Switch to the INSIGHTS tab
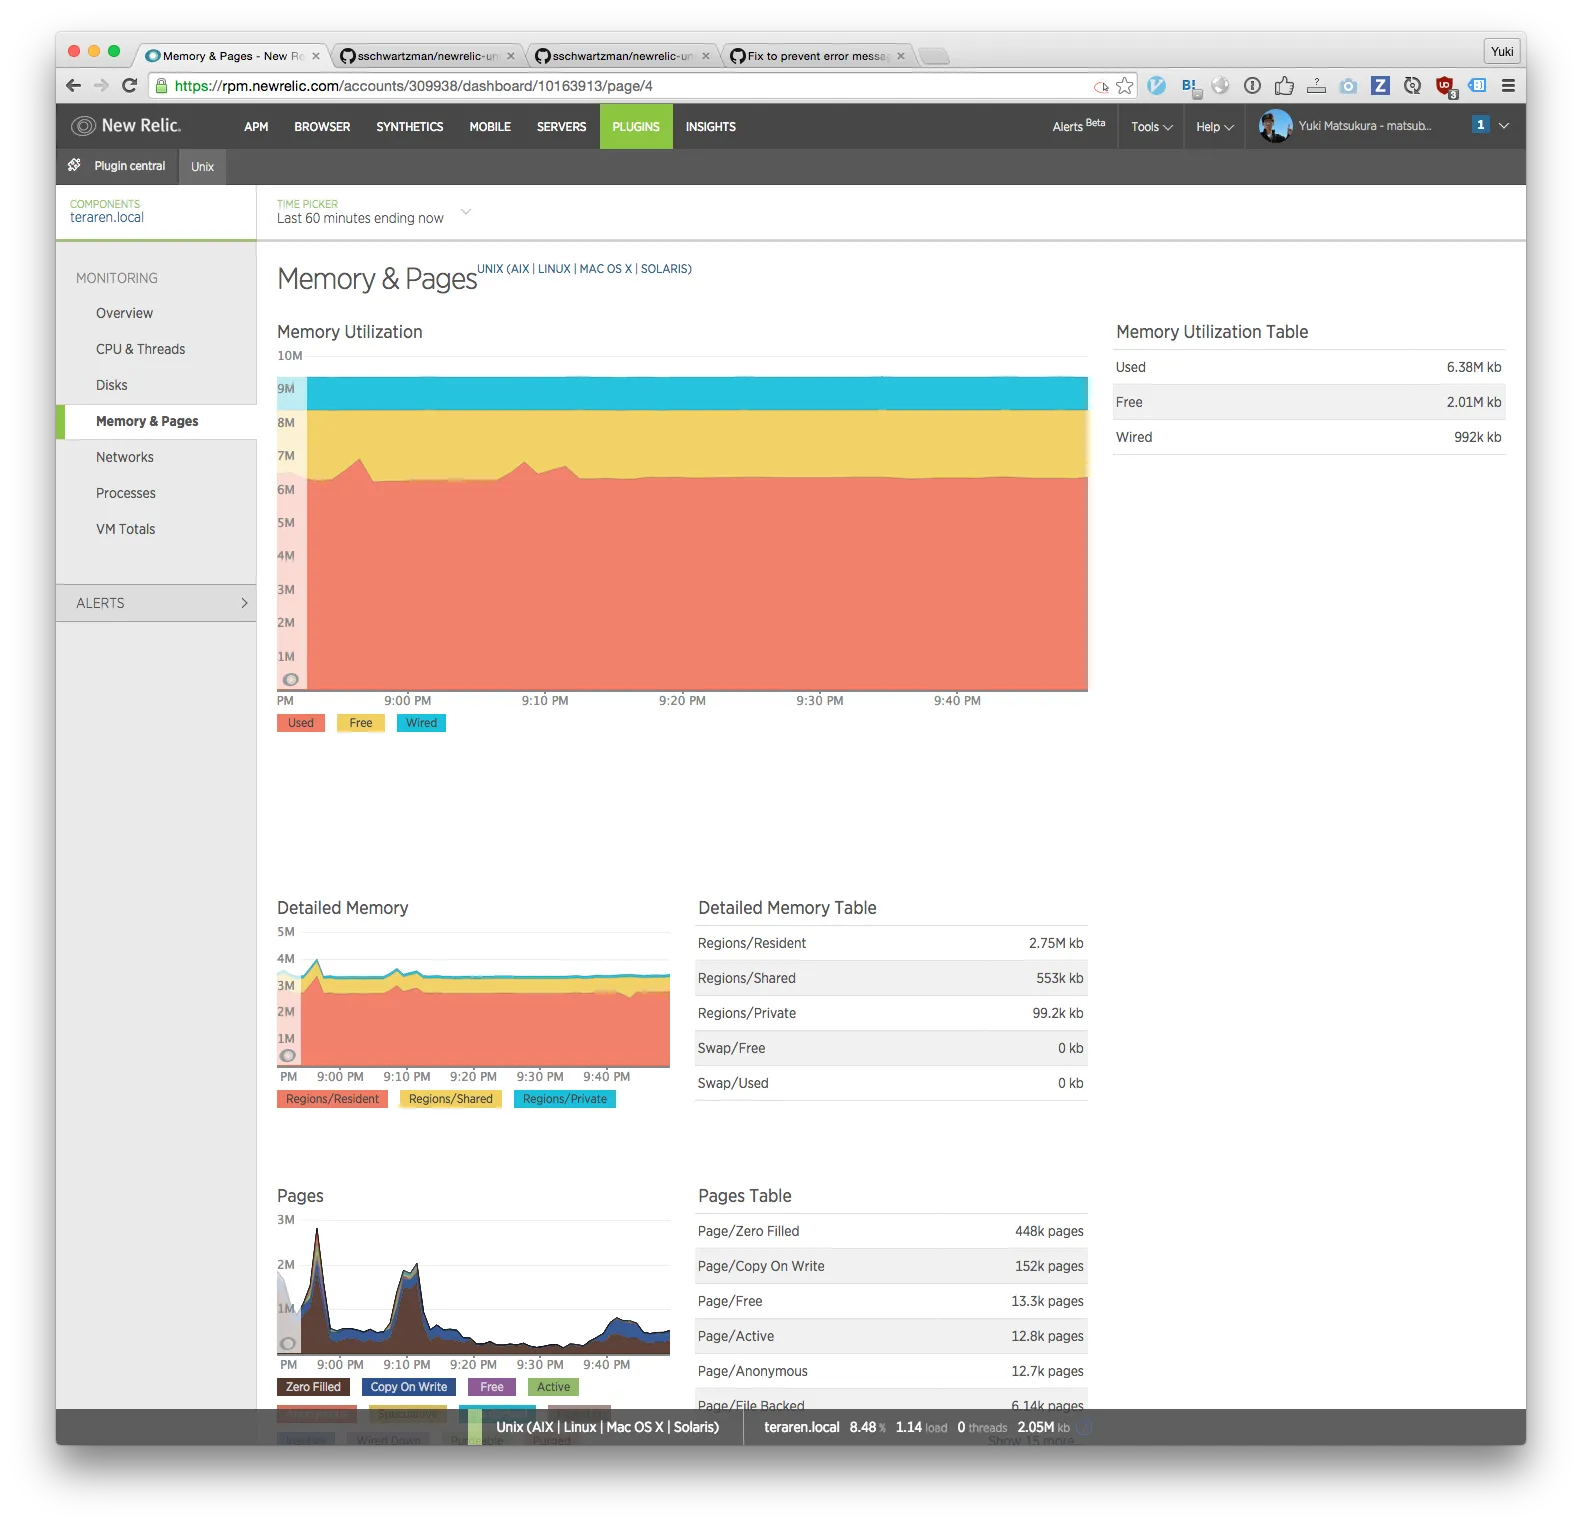The width and height of the screenshot is (1582, 1525). click(711, 127)
